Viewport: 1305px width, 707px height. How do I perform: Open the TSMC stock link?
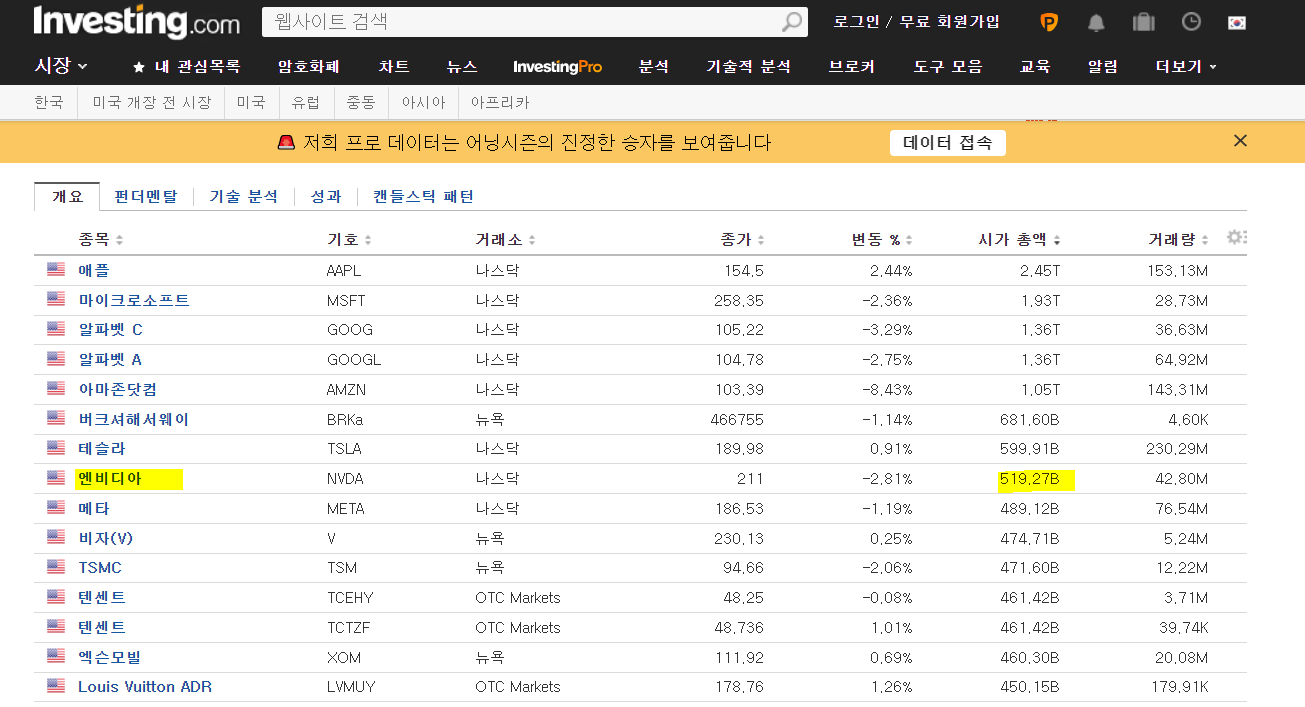pos(100,567)
